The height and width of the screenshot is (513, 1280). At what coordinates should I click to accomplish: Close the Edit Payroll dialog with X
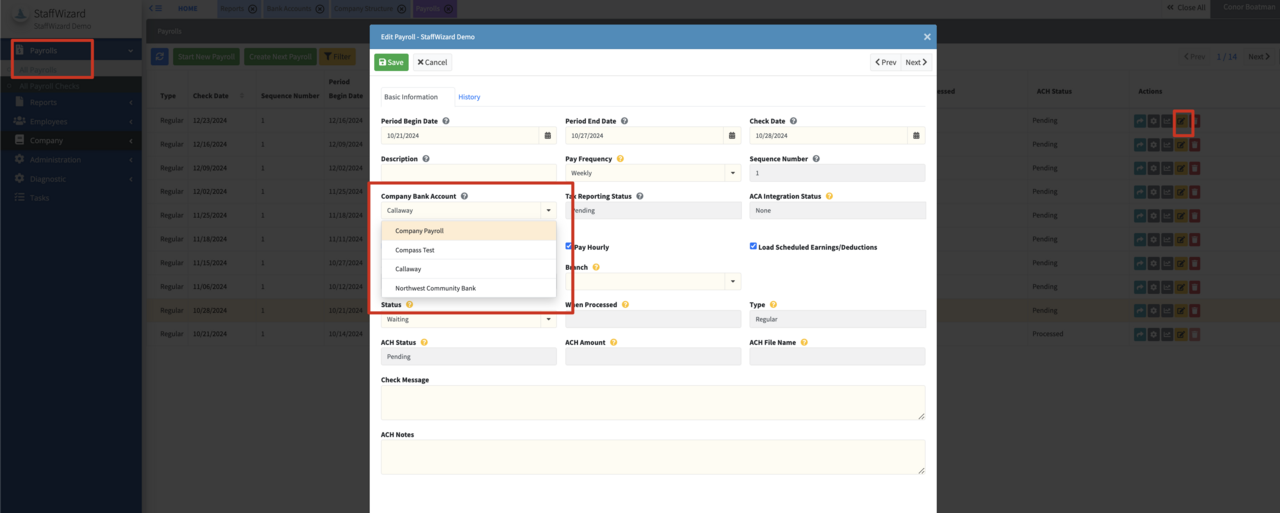tap(927, 37)
